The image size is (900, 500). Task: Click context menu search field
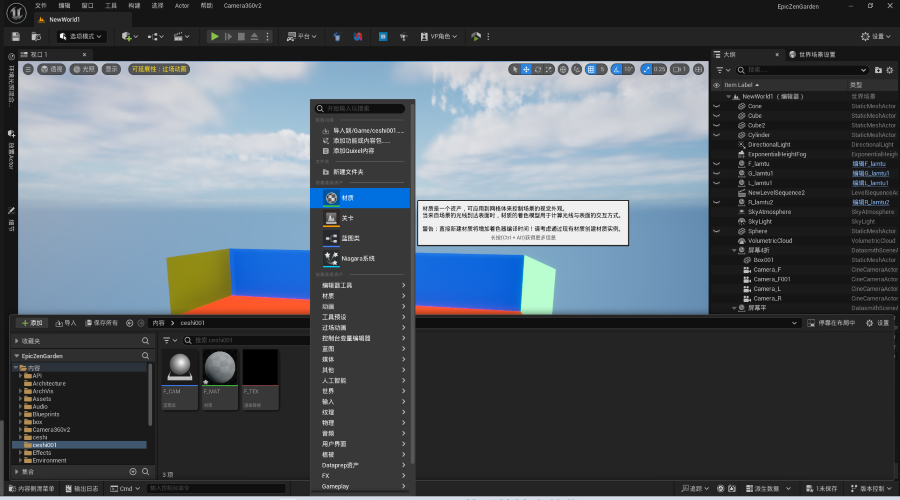(x=360, y=108)
